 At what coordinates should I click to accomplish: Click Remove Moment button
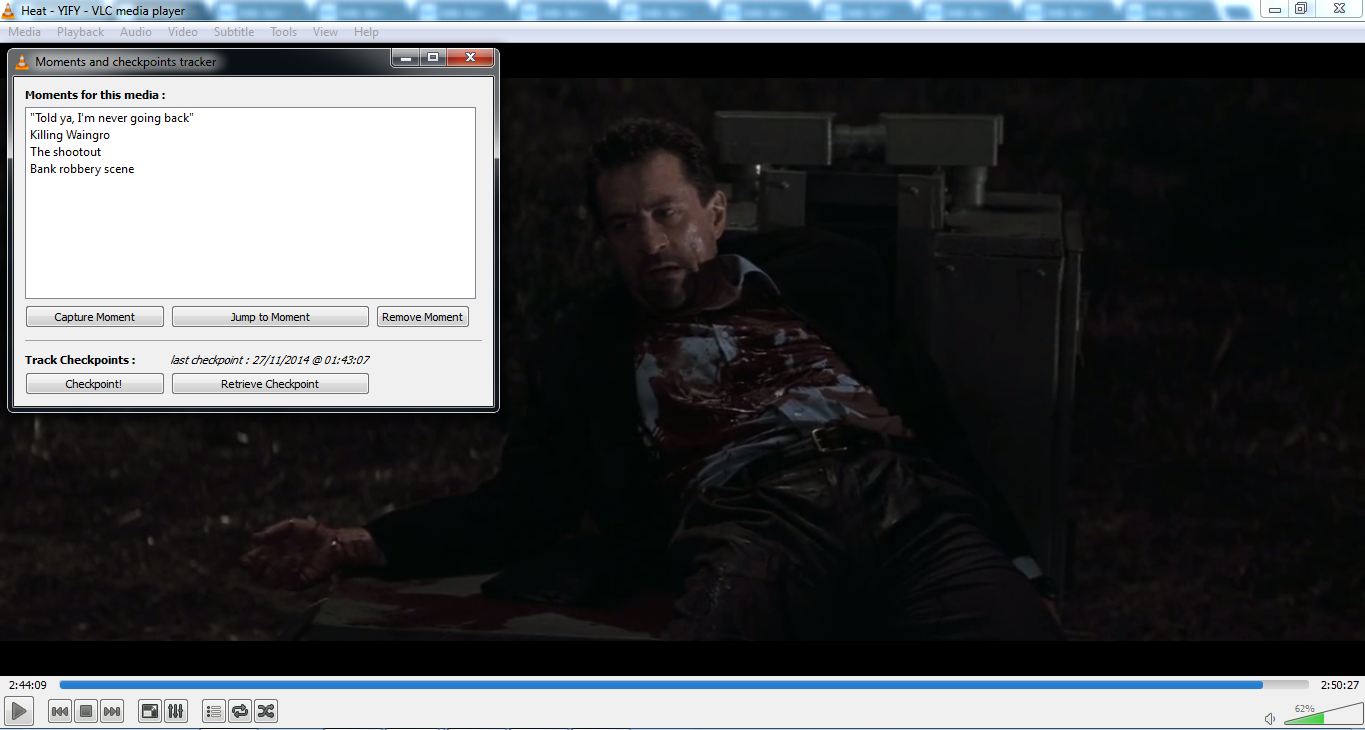(422, 317)
